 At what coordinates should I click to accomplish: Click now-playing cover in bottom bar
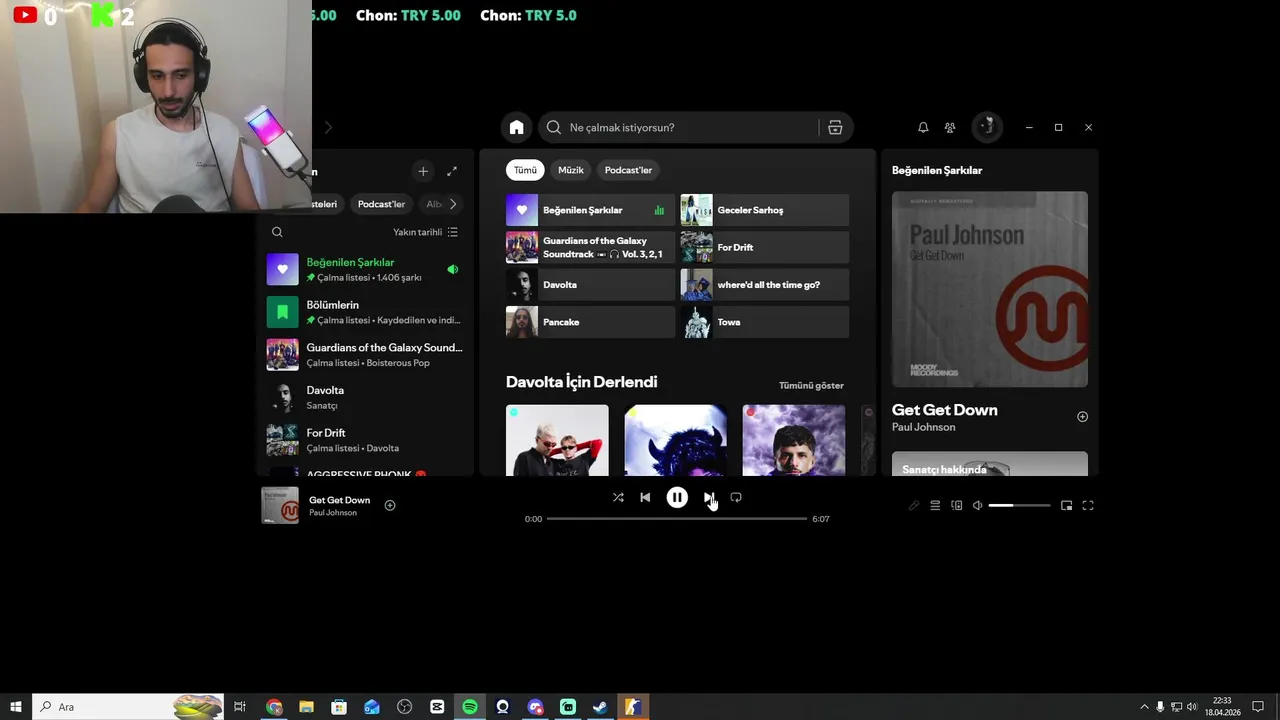click(x=280, y=505)
